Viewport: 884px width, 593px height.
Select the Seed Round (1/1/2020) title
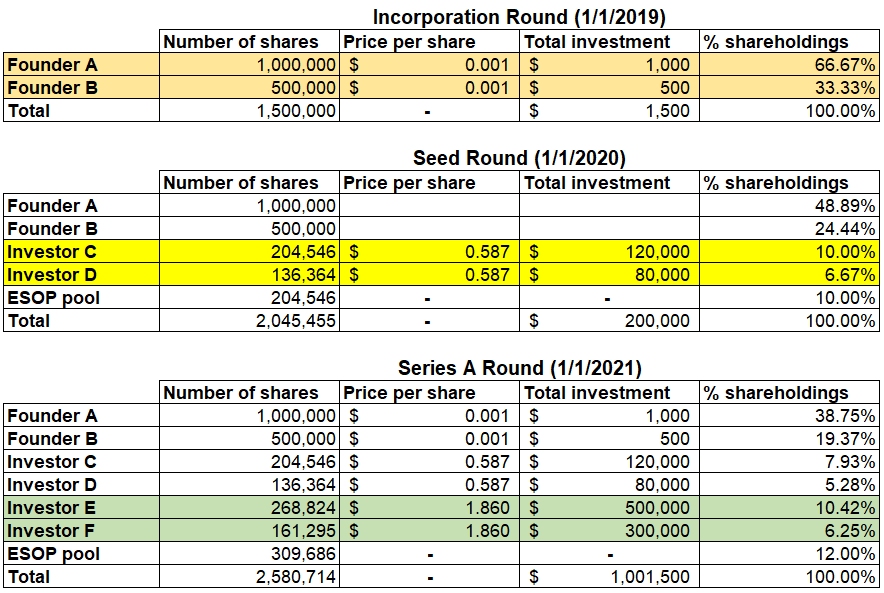519,158
